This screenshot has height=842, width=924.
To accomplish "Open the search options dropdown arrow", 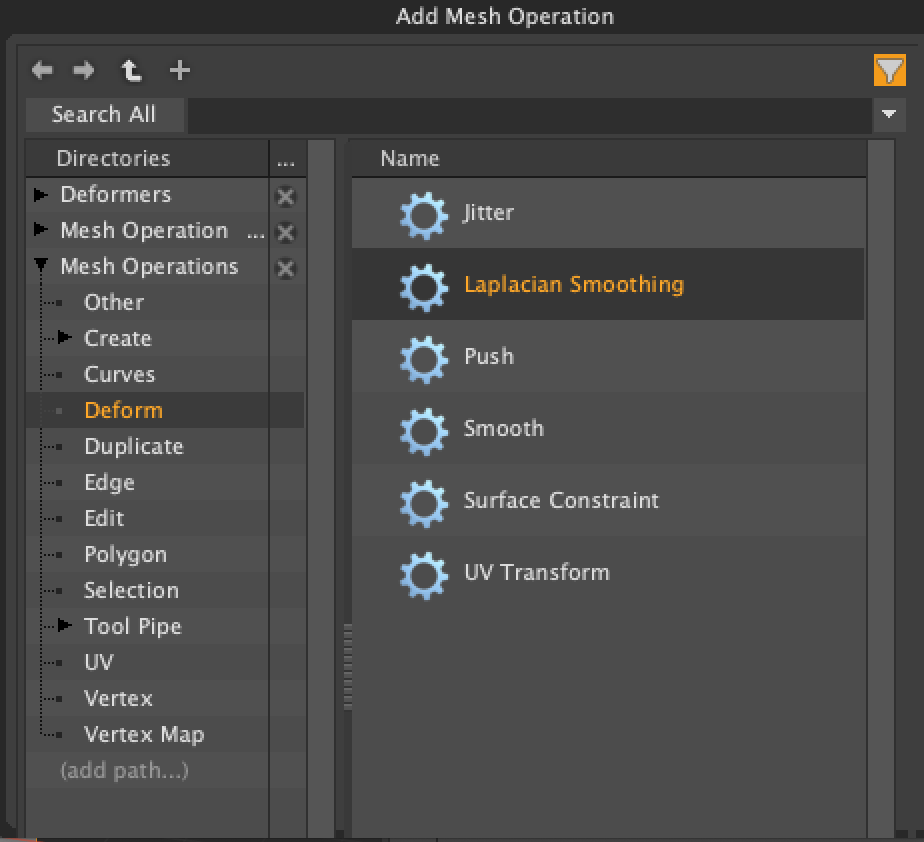I will pyautogui.click(x=889, y=115).
